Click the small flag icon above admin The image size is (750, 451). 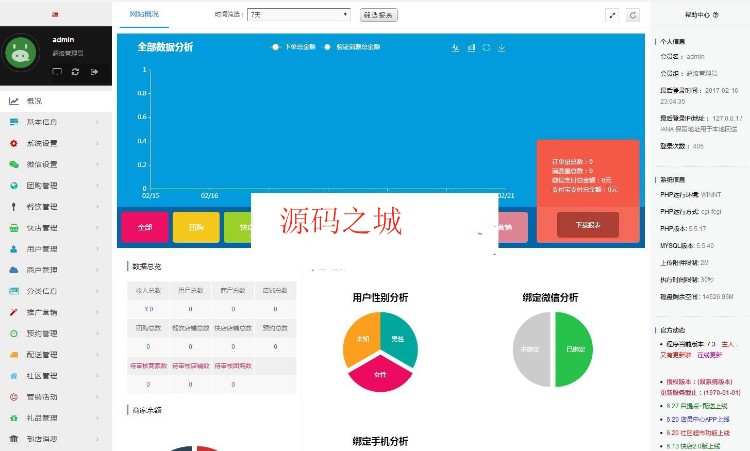coord(55,14)
